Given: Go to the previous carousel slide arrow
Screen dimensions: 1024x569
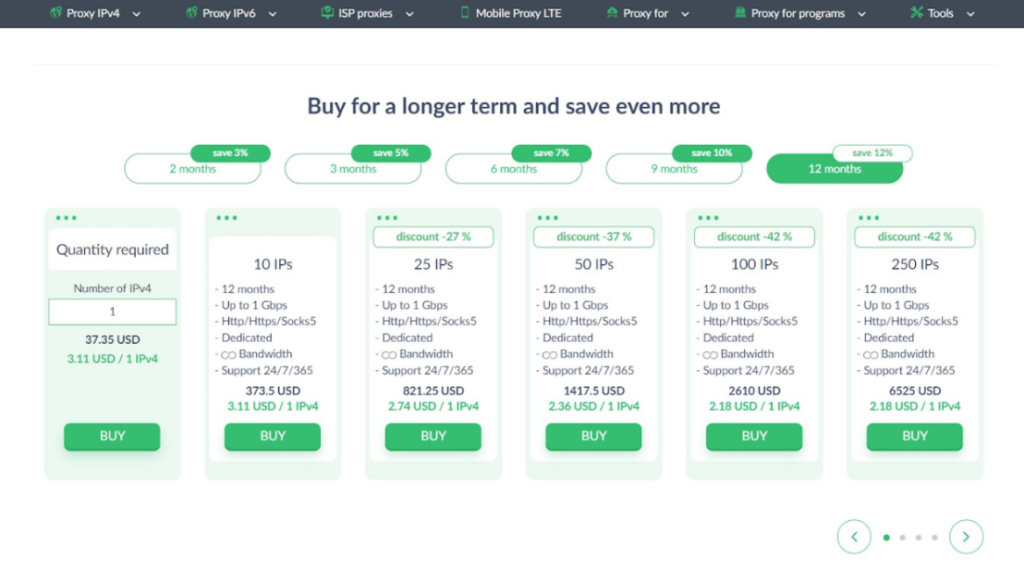Looking at the screenshot, I should [854, 537].
